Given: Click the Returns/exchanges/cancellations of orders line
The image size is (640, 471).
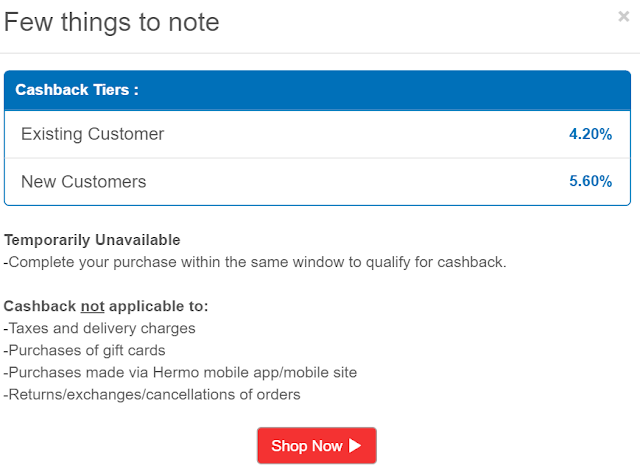Looking at the screenshot, I should coord(152,394).
